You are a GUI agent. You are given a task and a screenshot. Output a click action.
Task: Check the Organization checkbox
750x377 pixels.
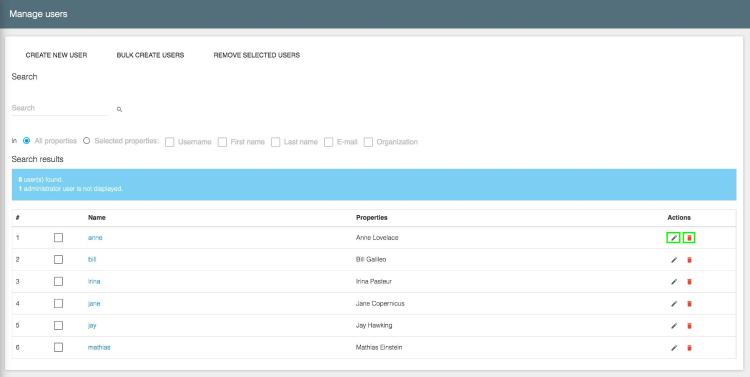click(368, 142)
